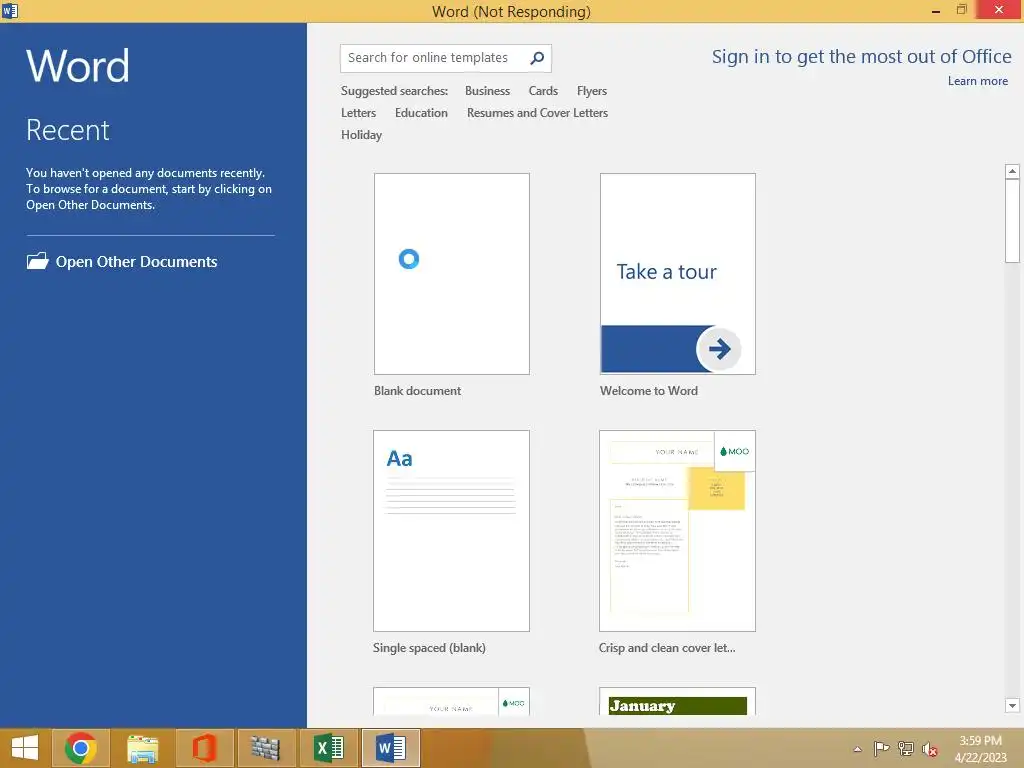This screenshot has height=768, width=1024.
Task: Switch to Excel in the taskbar
Action: coord(328,748)
